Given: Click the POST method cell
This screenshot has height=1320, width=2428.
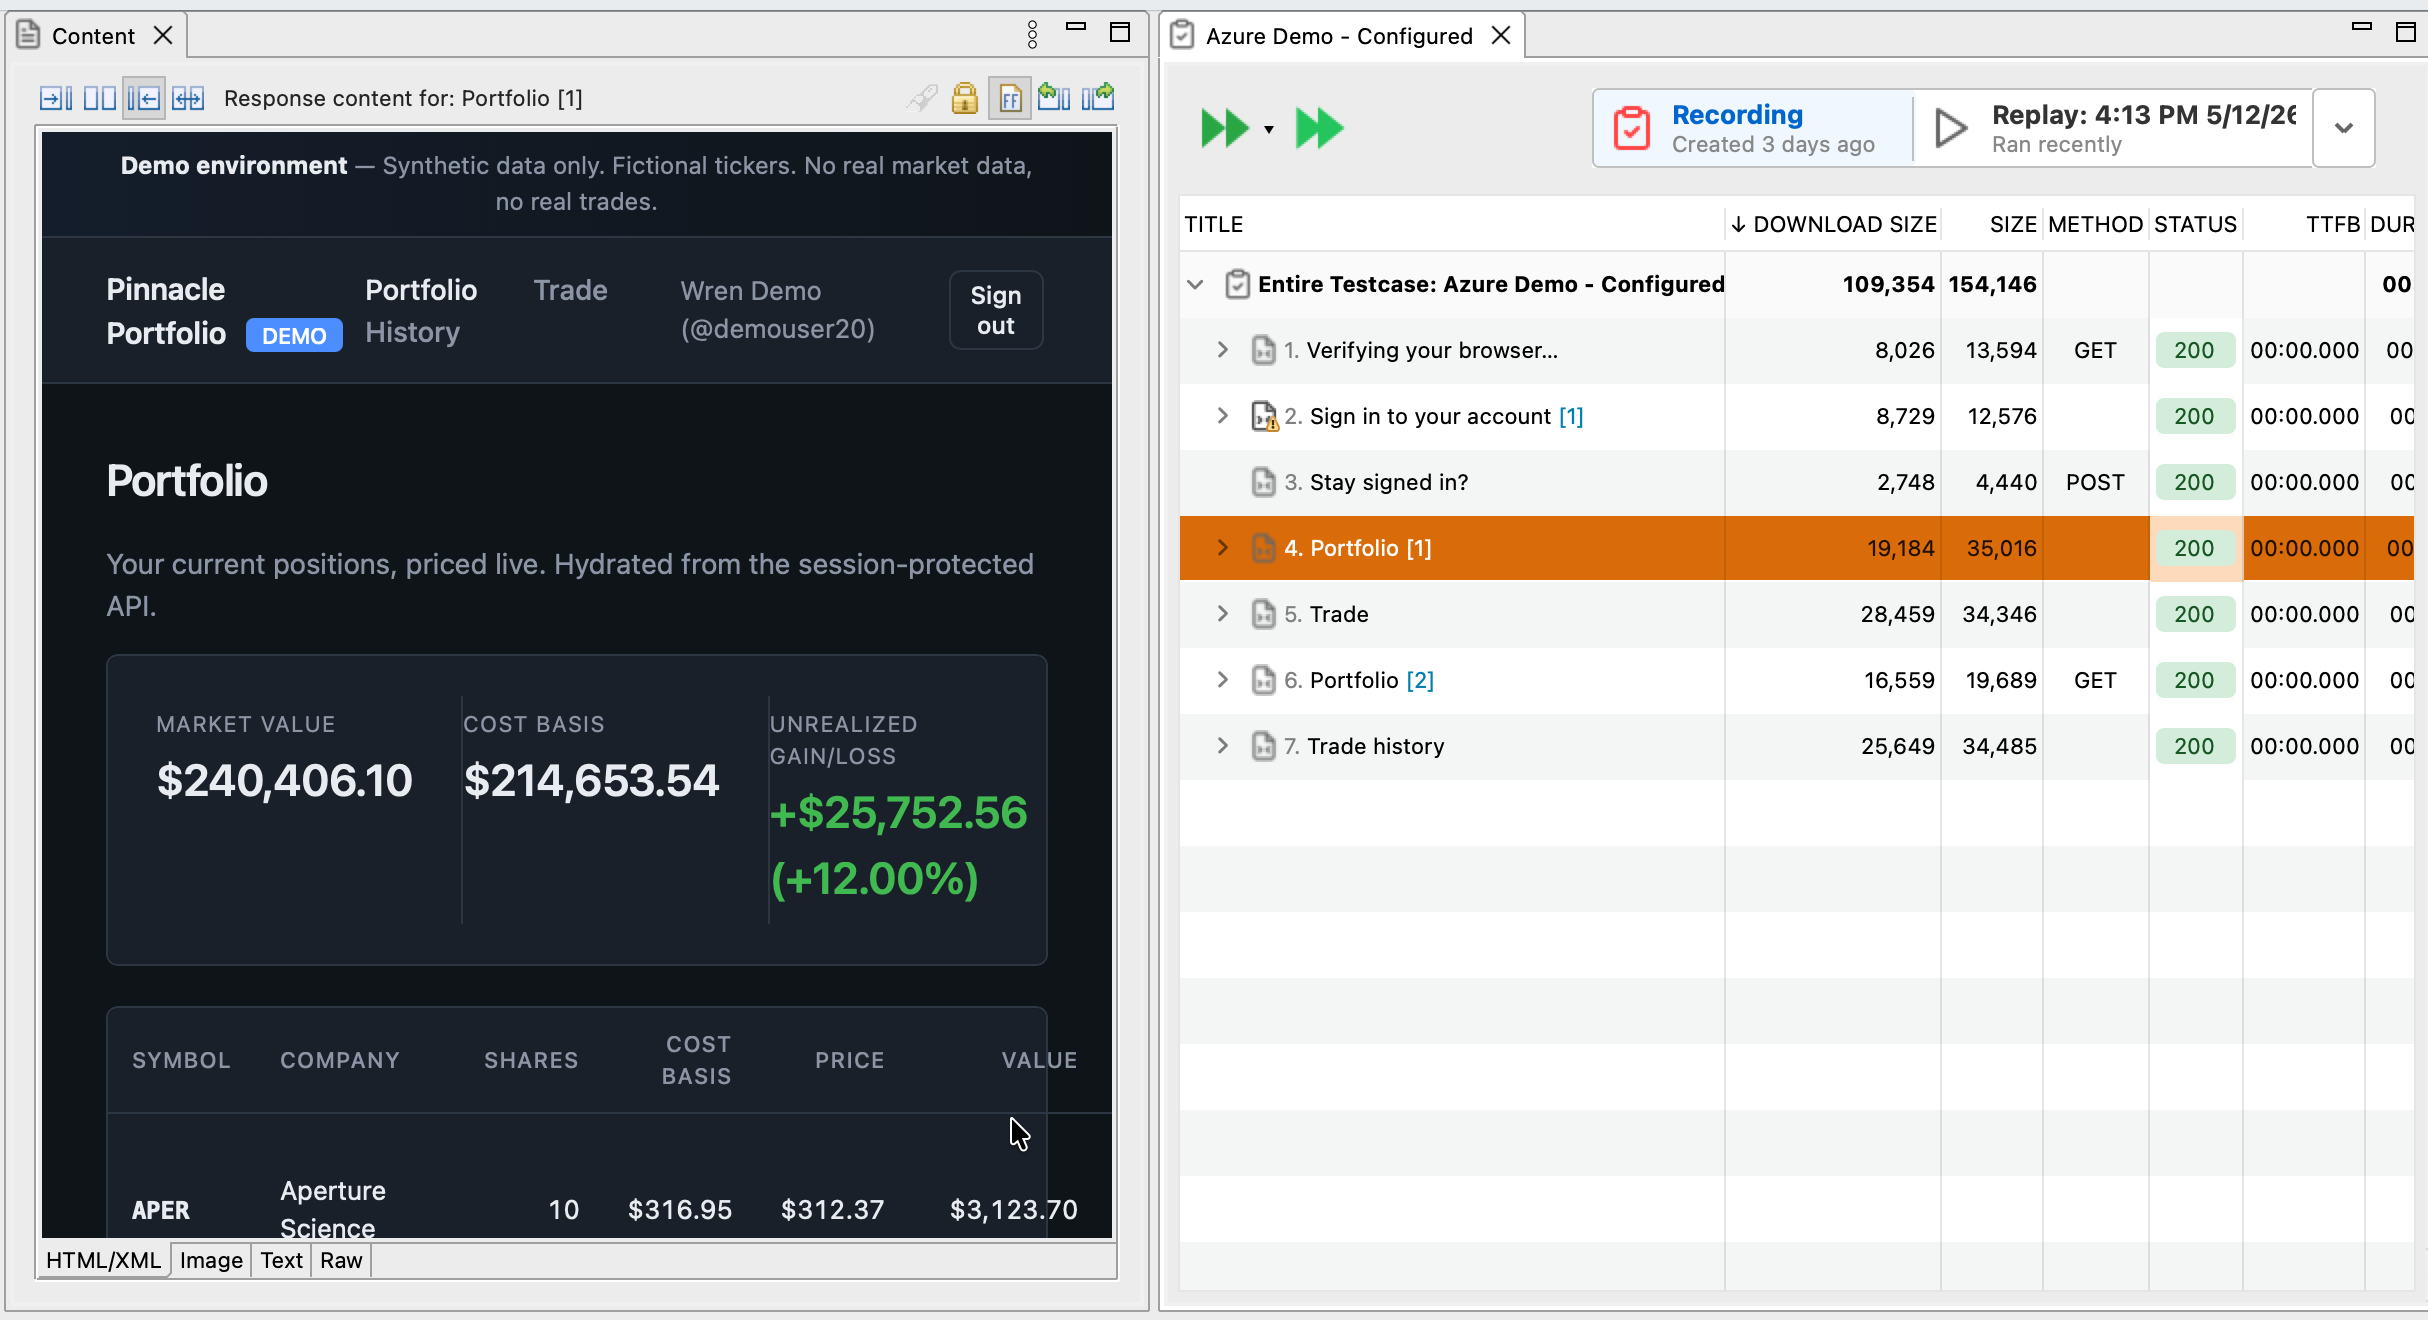Looking at the screenshot, I should coord(2095,482).
